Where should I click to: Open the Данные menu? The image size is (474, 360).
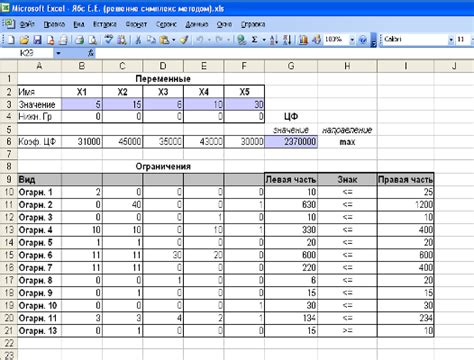pos(197,24)
